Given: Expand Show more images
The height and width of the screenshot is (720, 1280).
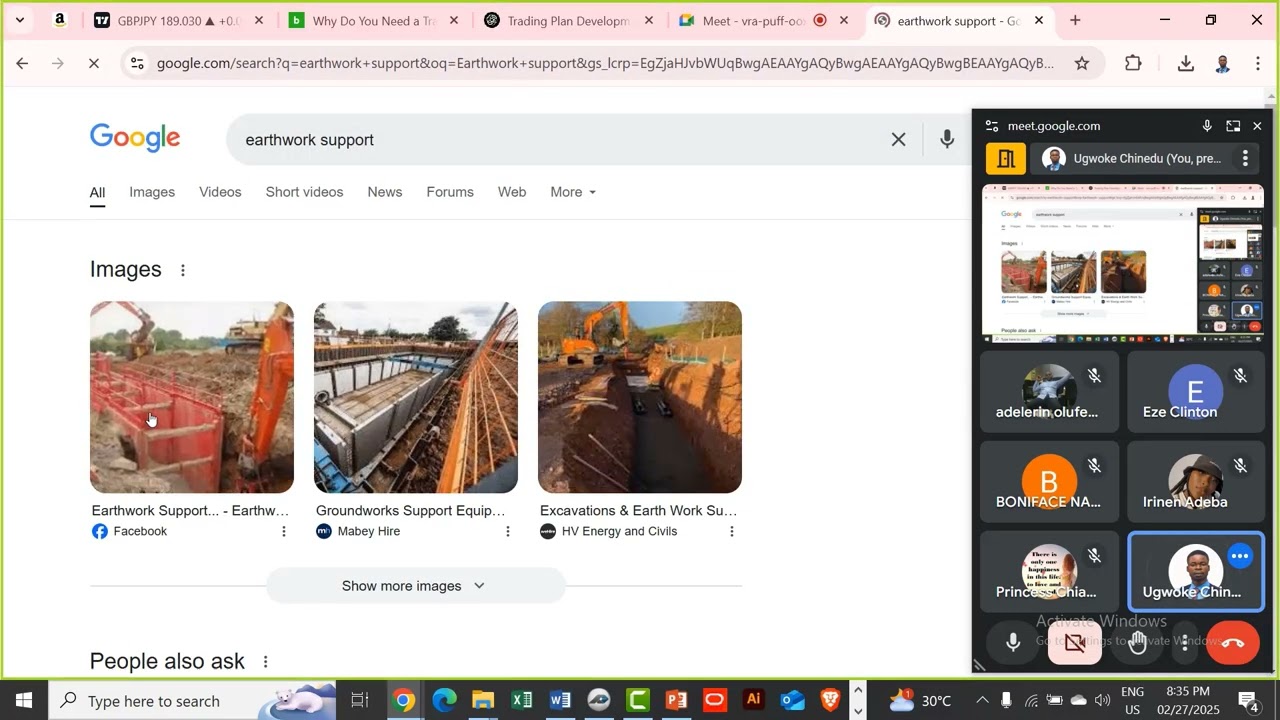Looking at the screenshot, I should coord(415,586).
